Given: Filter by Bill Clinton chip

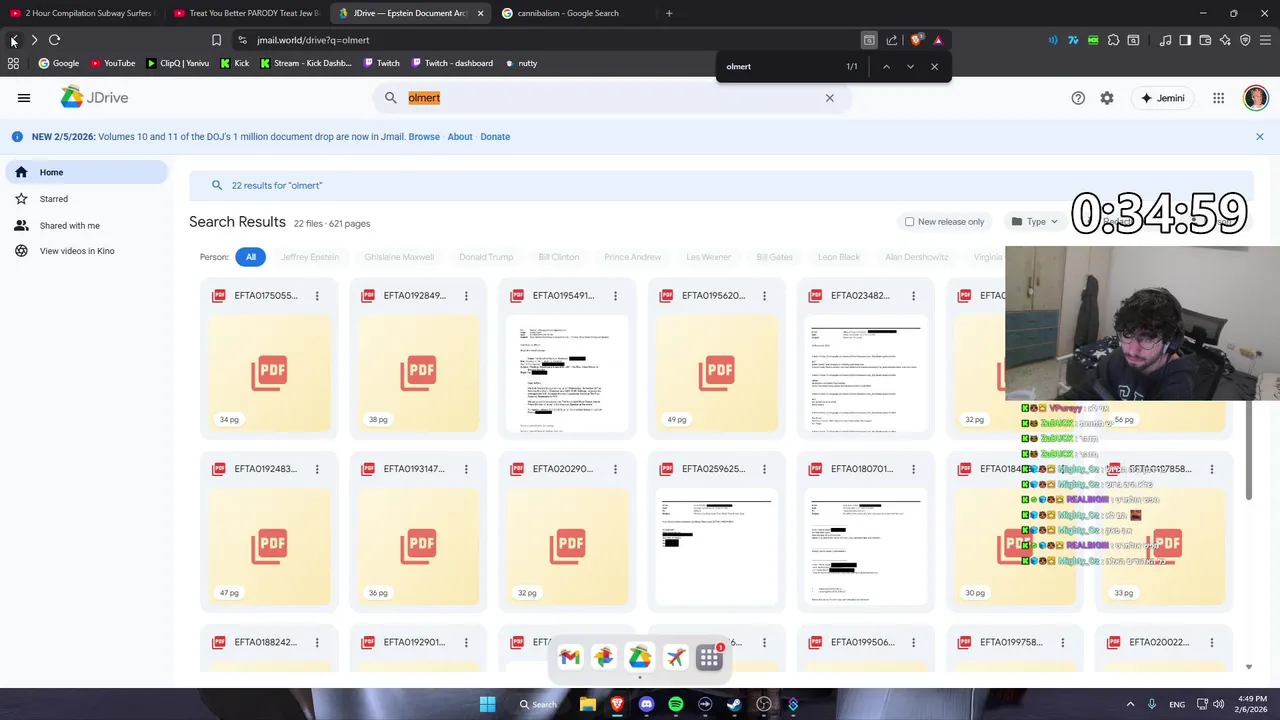Looking at the screenshot, I should (x=559, y=257).
